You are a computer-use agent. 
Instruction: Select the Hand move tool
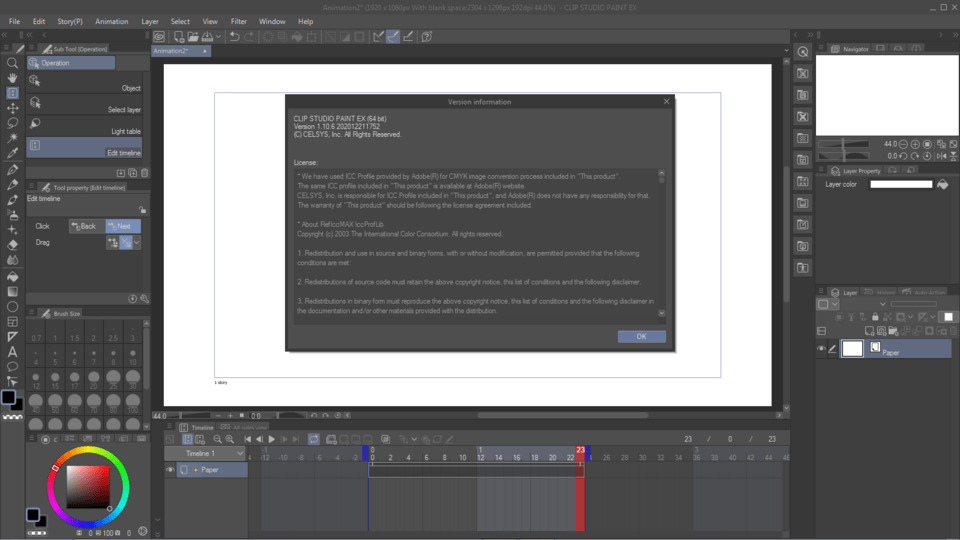(12, 78)
